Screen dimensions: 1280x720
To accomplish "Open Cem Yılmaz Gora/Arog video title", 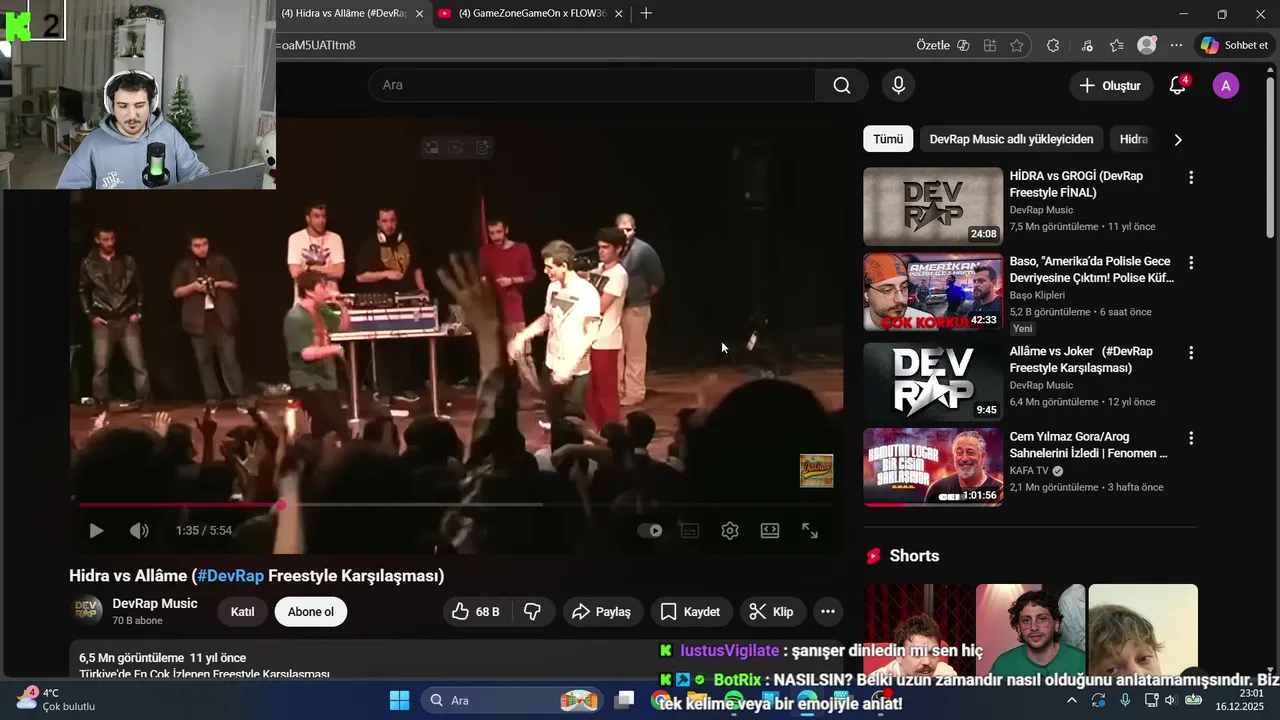I will click(x=1089, y=445).
